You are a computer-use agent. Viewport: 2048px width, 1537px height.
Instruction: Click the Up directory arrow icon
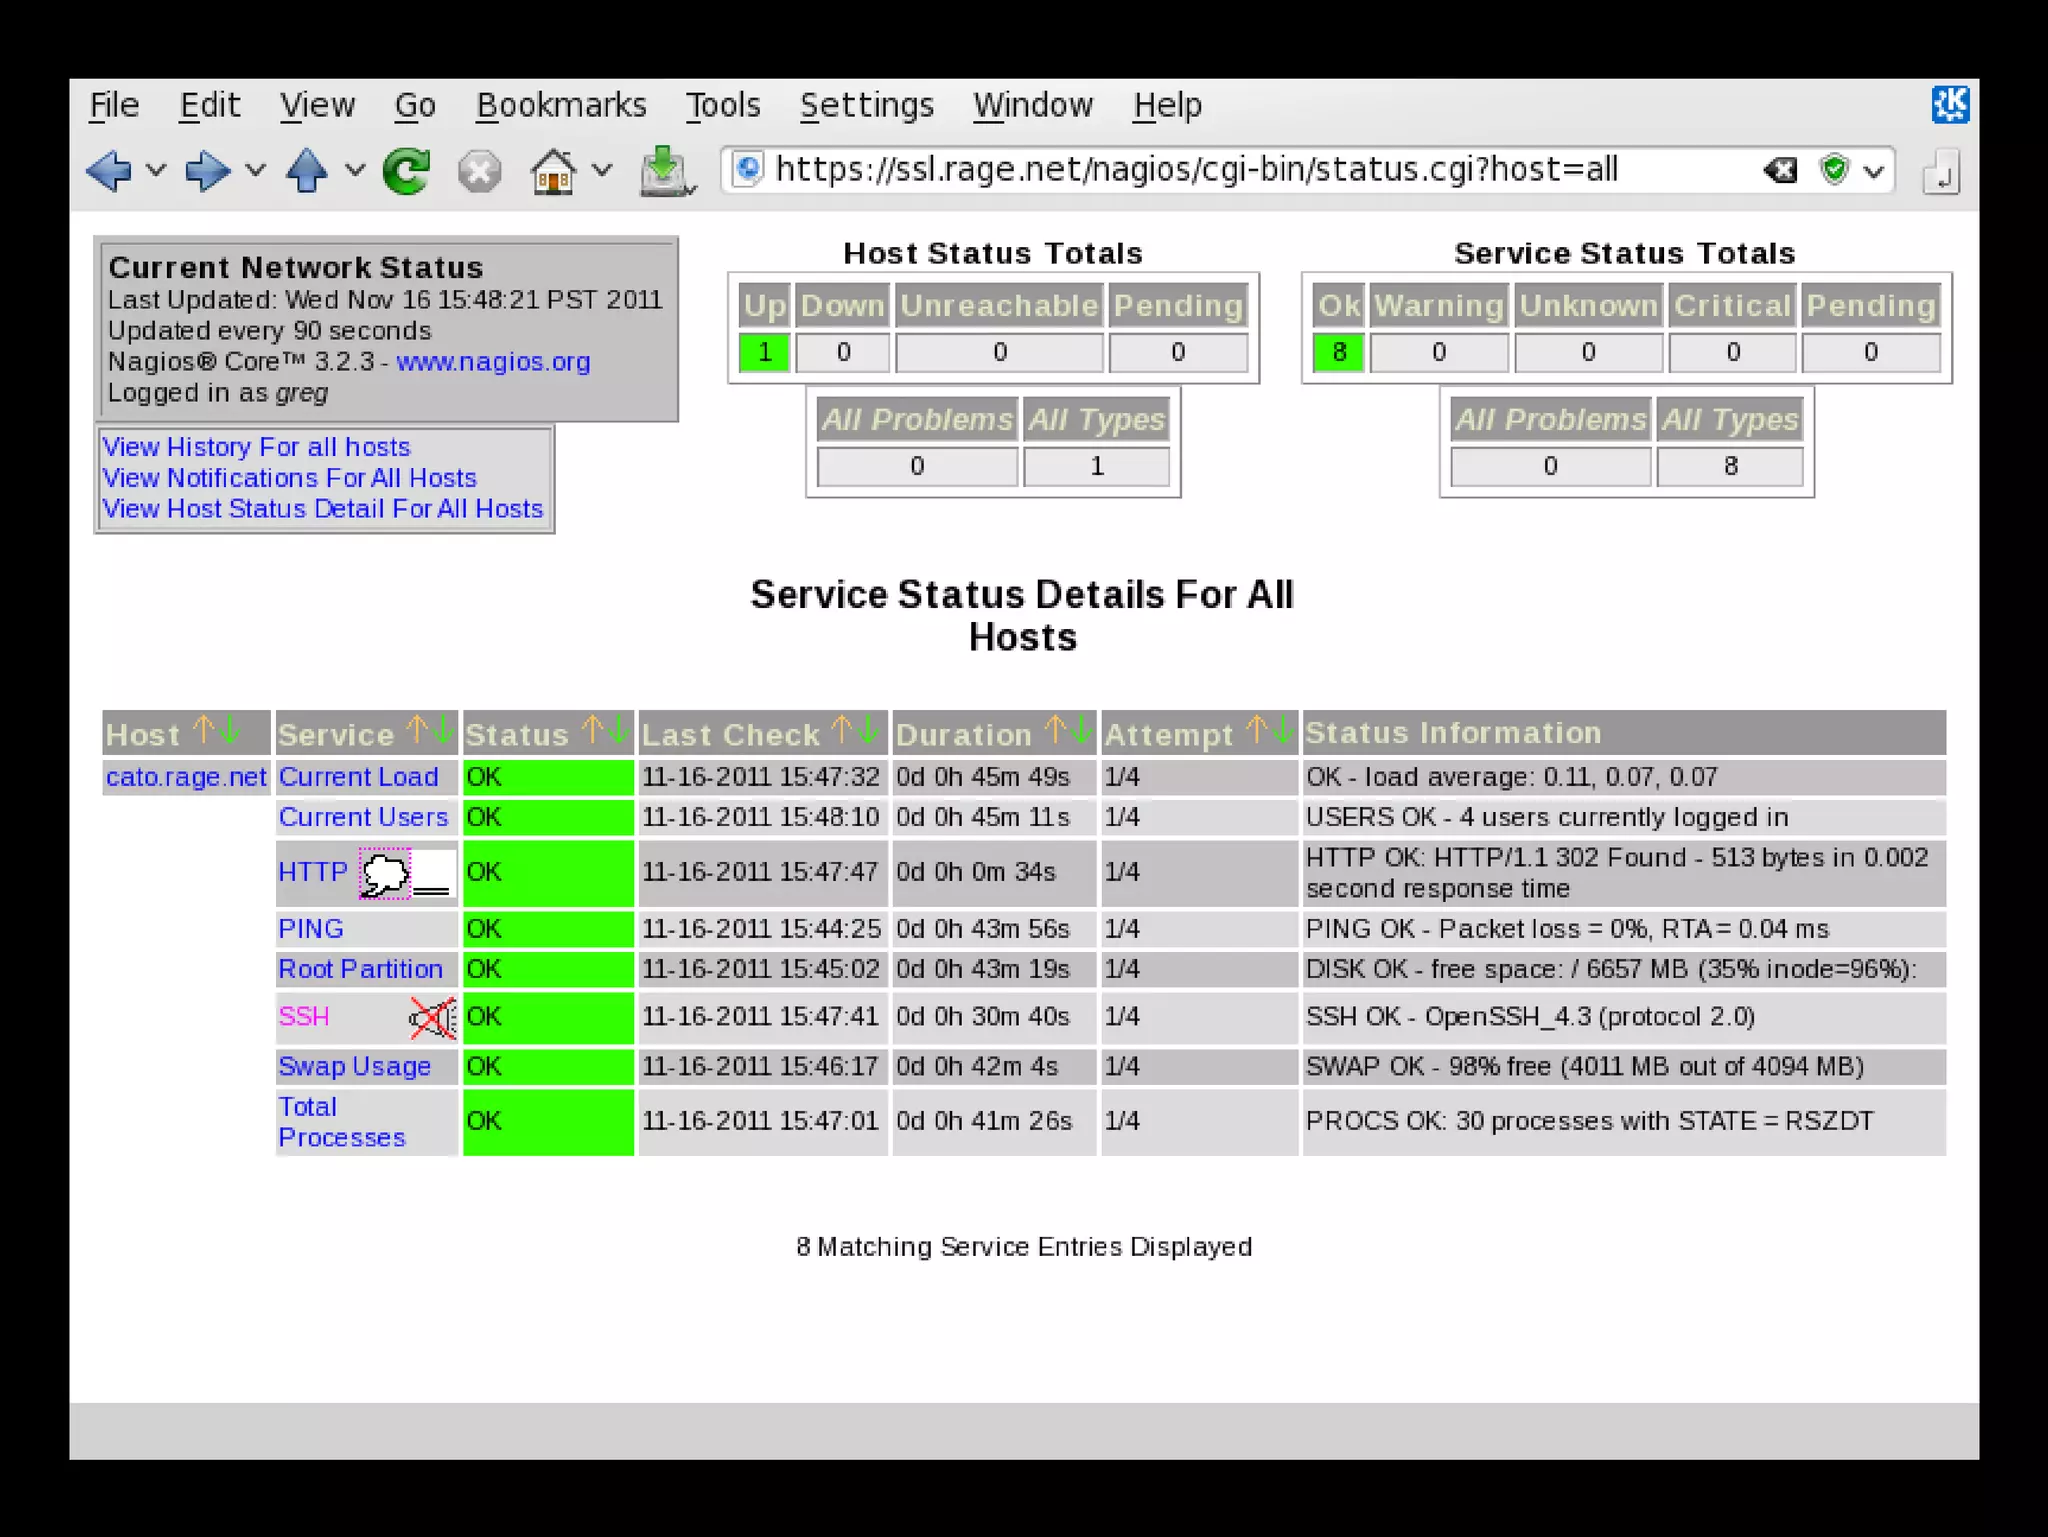click(306, 171)
